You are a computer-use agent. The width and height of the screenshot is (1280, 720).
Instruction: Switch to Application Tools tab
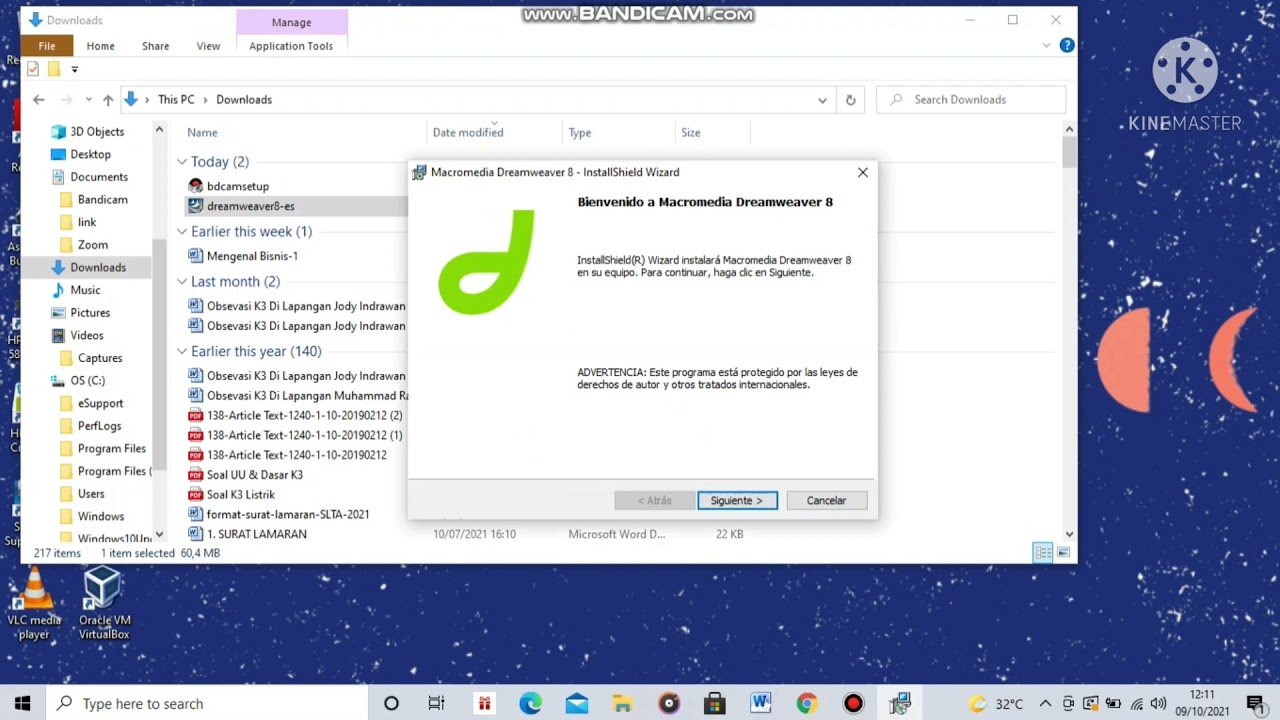(291, 46)
